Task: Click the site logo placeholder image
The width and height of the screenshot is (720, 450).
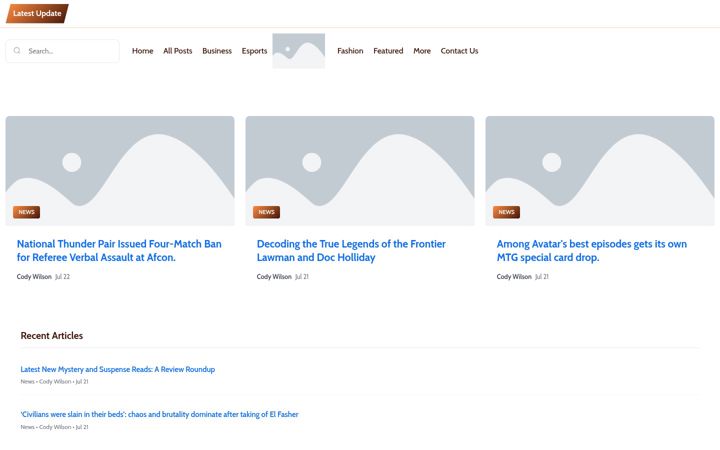Action: click(x=298, y=51)
